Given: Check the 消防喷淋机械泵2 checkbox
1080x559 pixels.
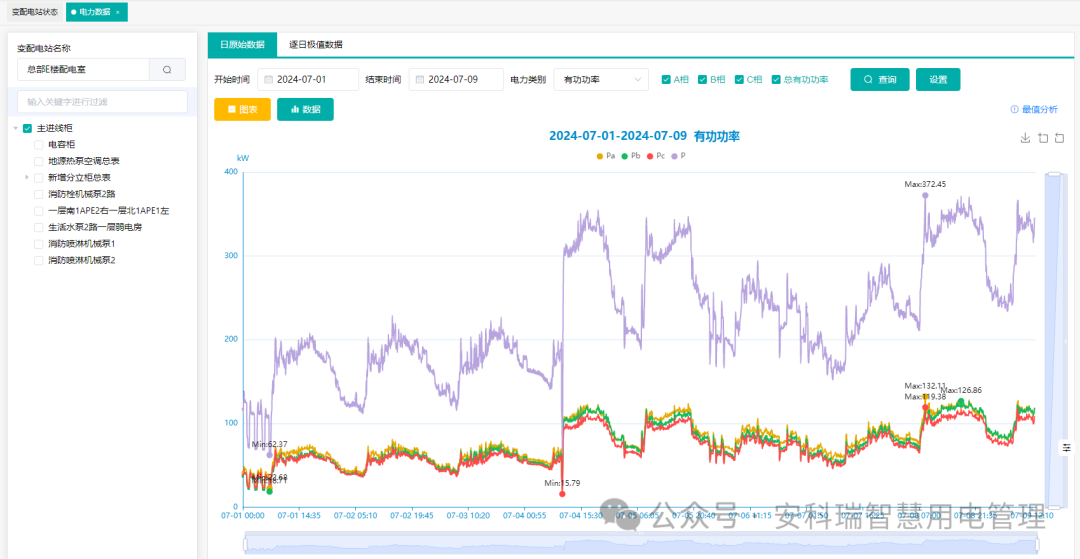Looking at the screenshot, I should point(39,260).
